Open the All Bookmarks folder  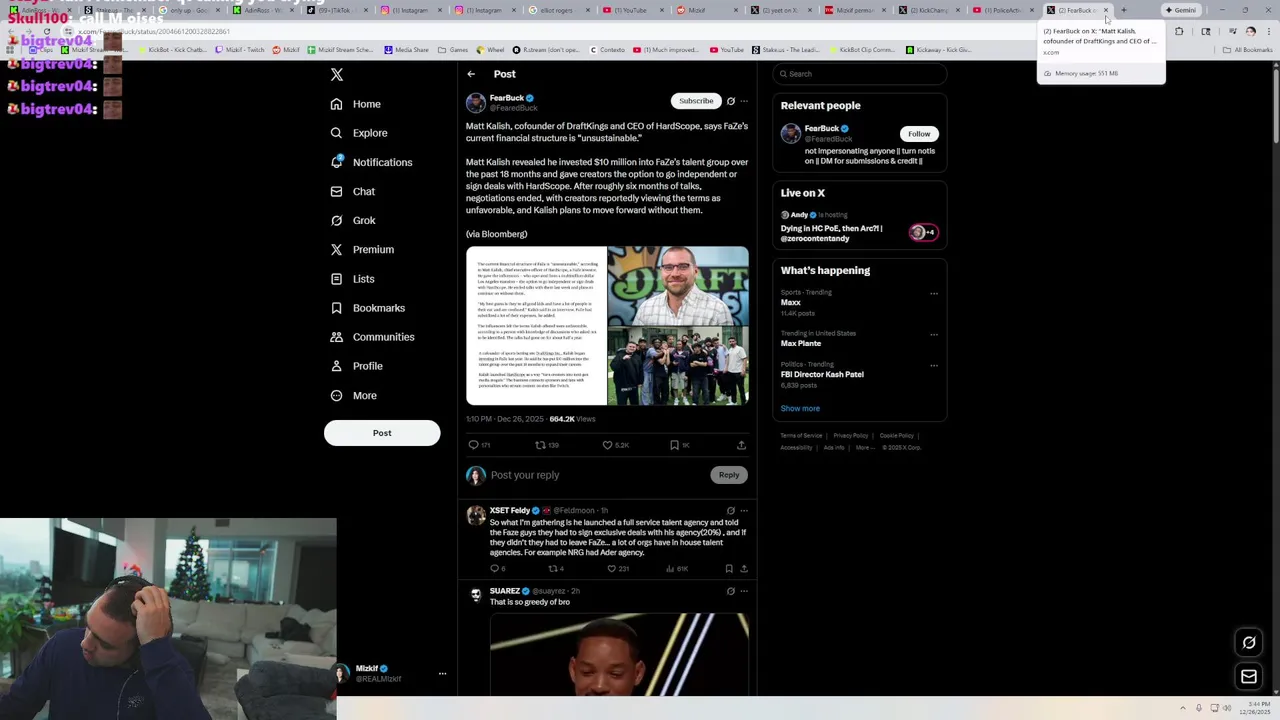pos(1248,50)
